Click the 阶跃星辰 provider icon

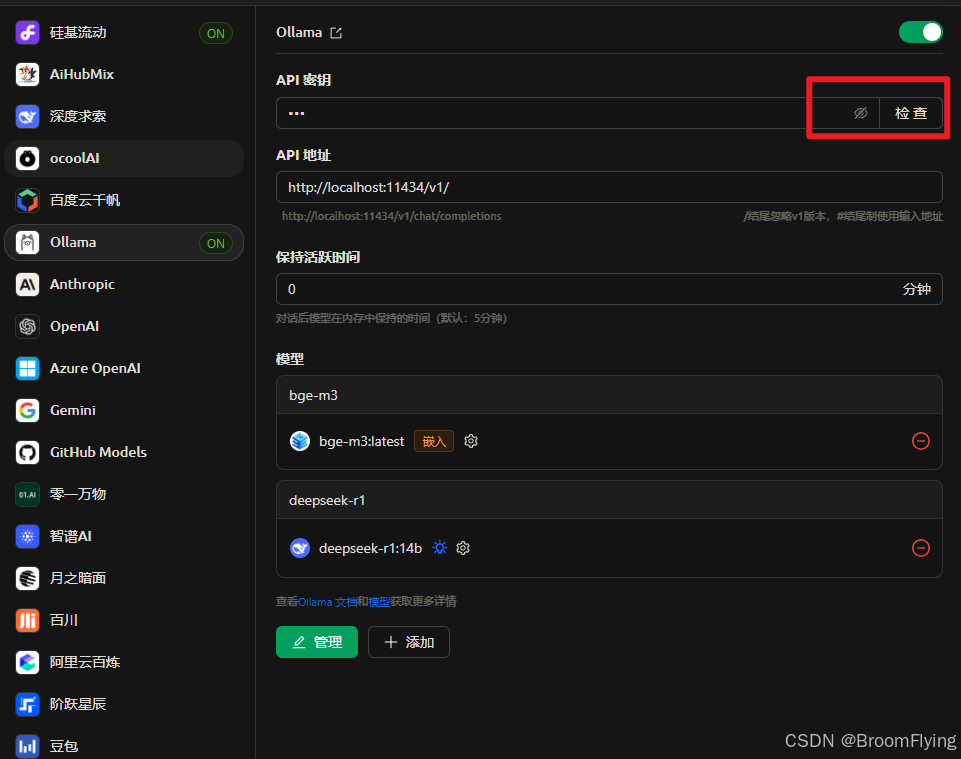point(28,704)
